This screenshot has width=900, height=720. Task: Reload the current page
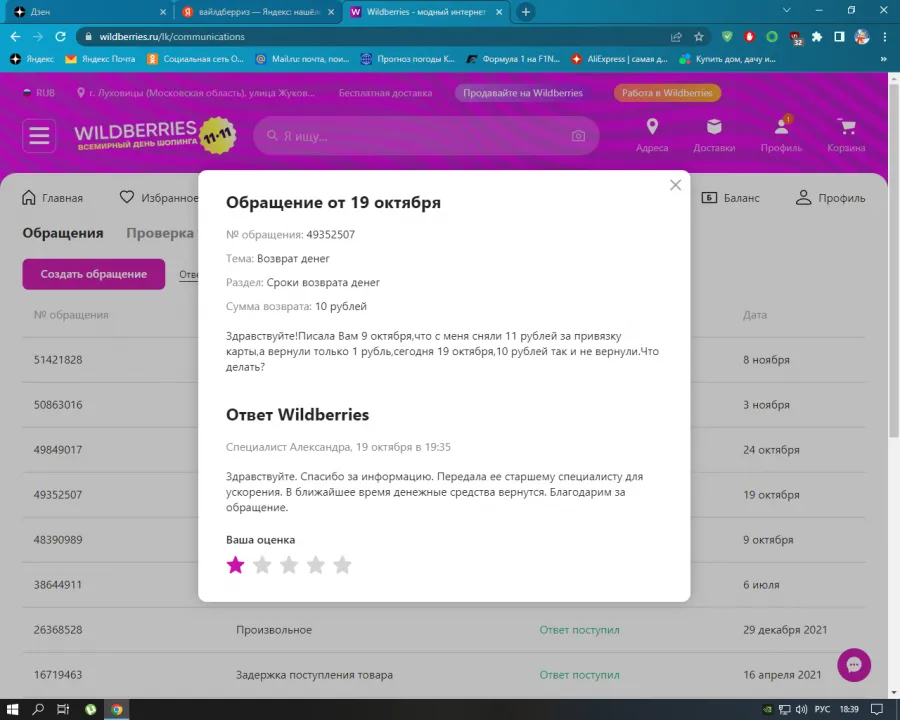pyautogui.click(x=60, y=37)
